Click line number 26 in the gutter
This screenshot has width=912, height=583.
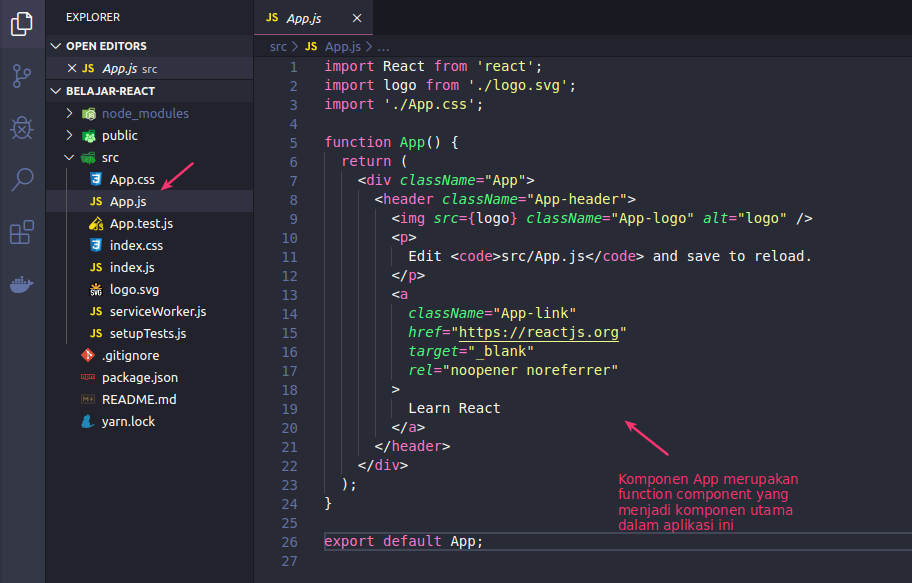(290, 542)
